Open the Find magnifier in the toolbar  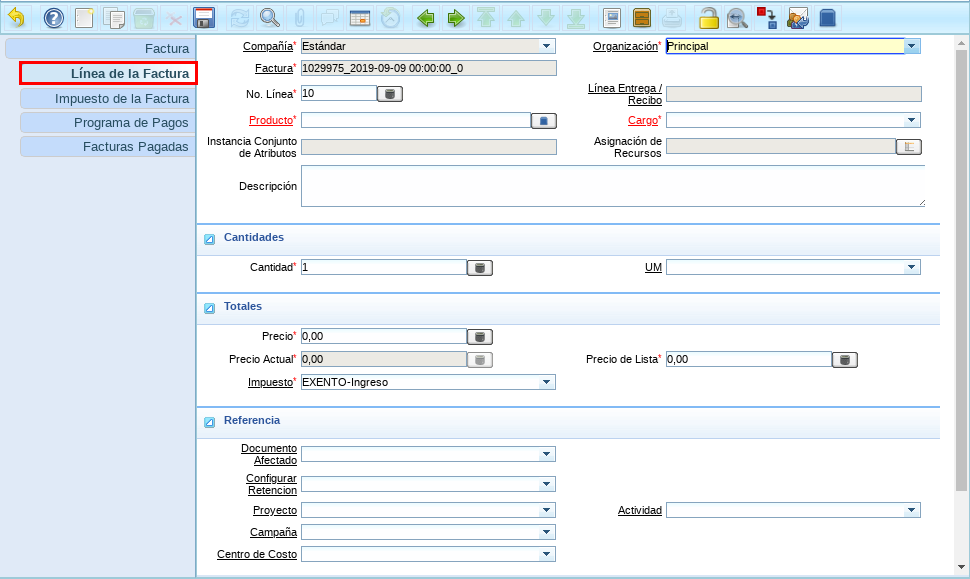pos(269,18)
